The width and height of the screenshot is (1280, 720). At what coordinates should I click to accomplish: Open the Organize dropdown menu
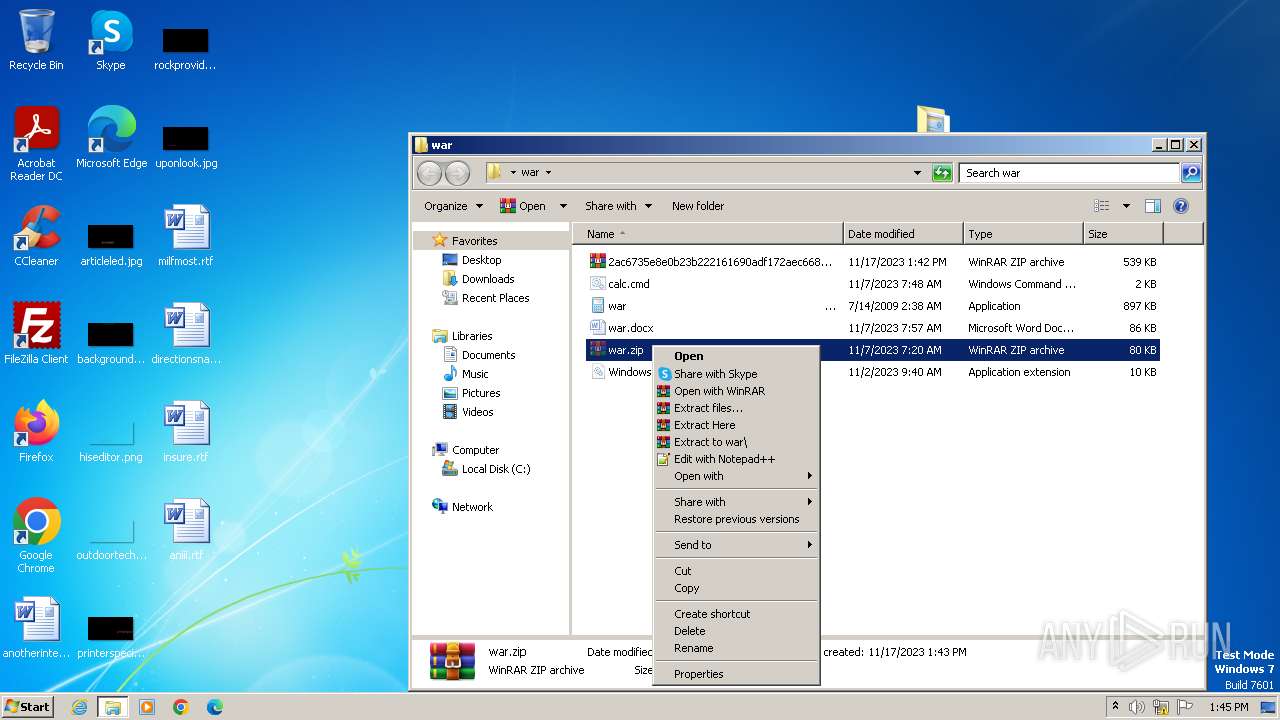point(453,206)
